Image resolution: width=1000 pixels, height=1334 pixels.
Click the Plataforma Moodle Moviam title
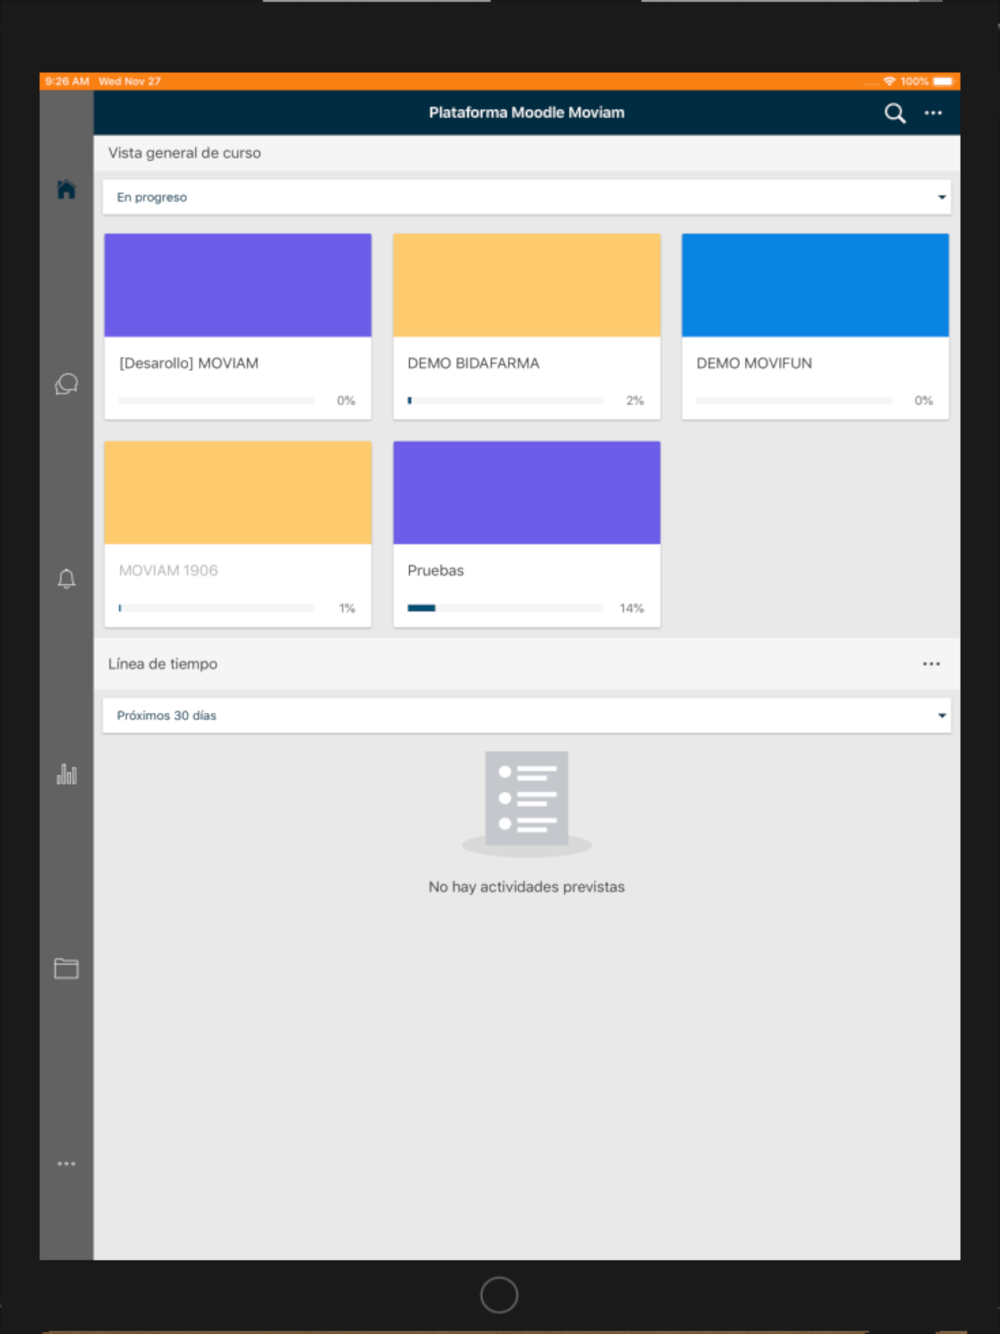pyautogui.click(x=527, y=113)
